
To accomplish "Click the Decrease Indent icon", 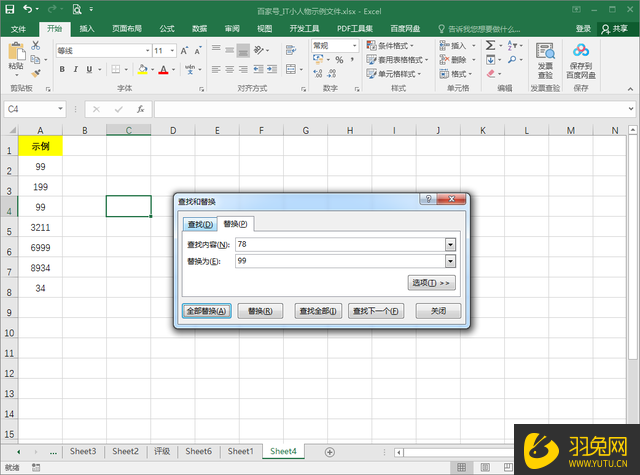I will pyautogui.click(x=258, y=69).
